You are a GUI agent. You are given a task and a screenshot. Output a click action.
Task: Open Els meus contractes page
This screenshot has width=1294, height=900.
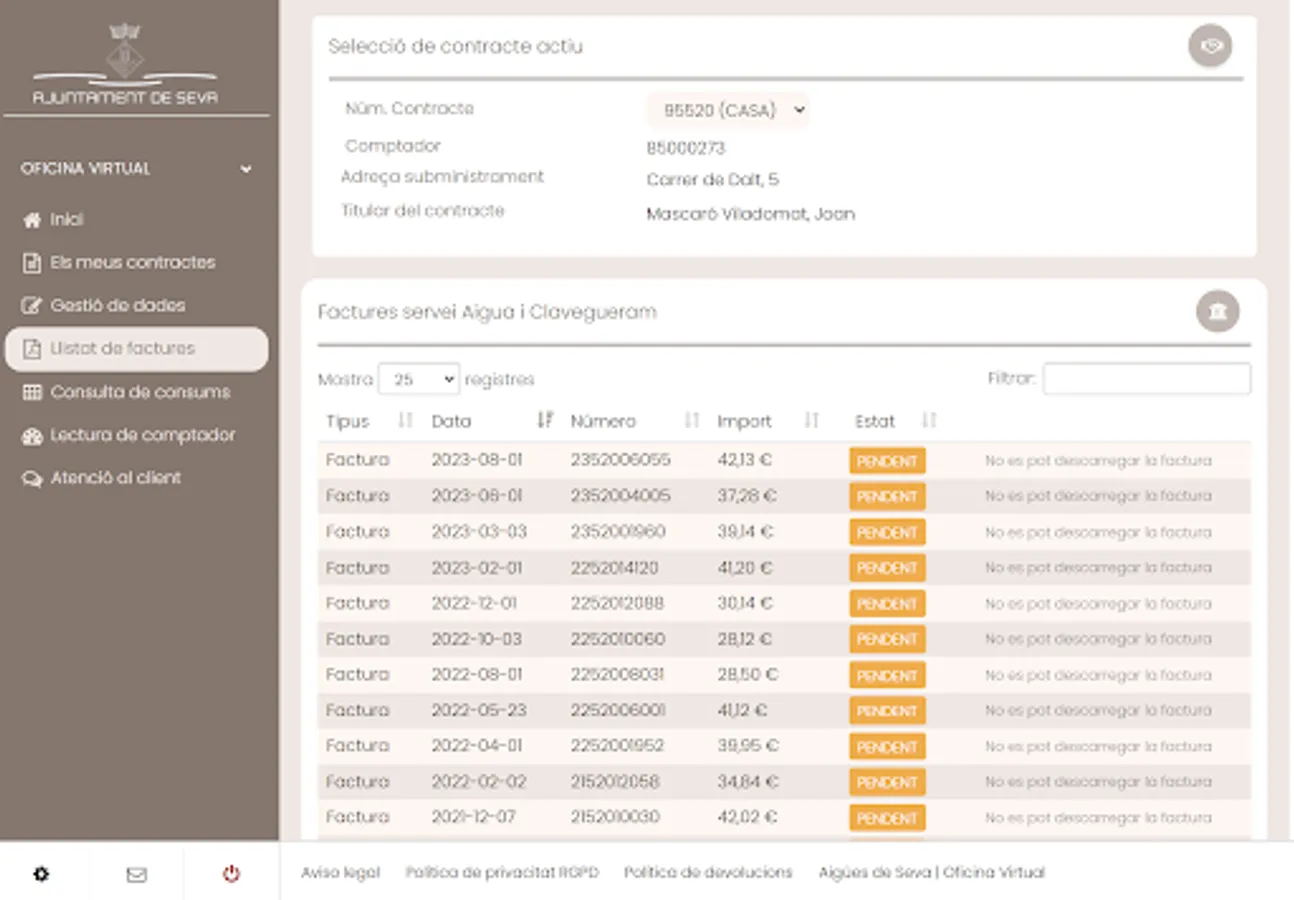click(x=132, y=263)
